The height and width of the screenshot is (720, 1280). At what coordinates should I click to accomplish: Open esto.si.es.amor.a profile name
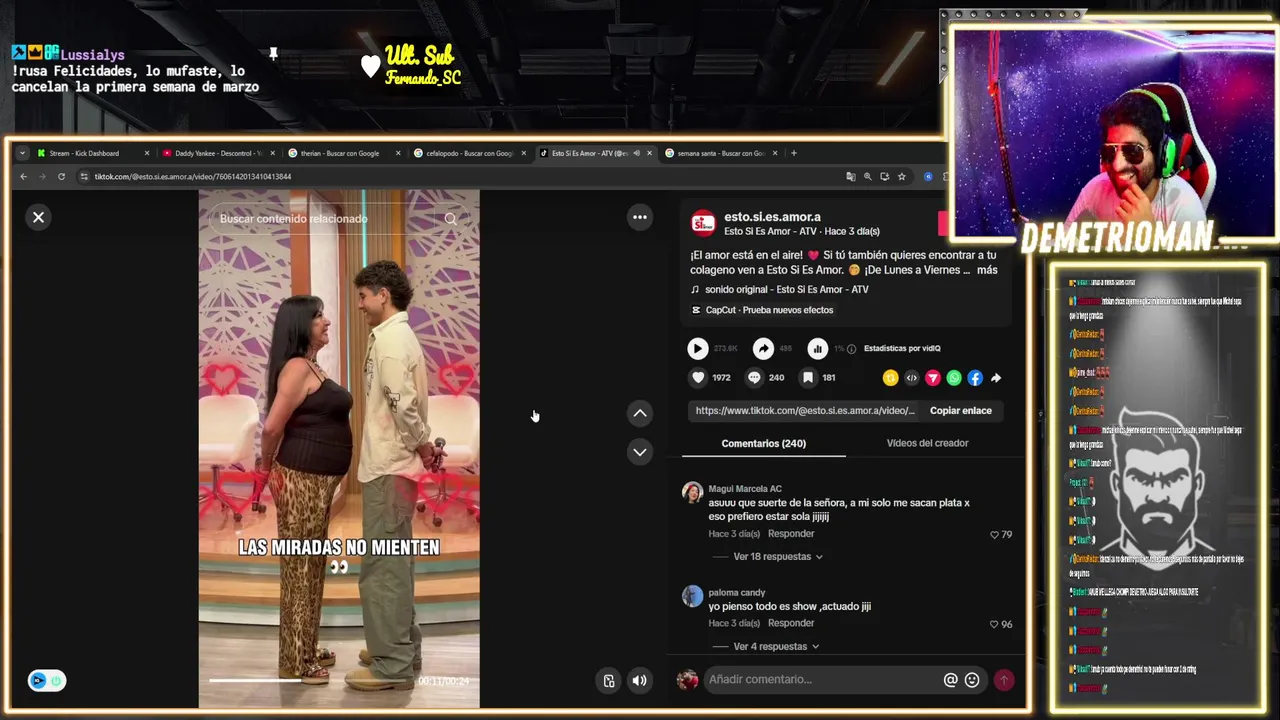772,217
